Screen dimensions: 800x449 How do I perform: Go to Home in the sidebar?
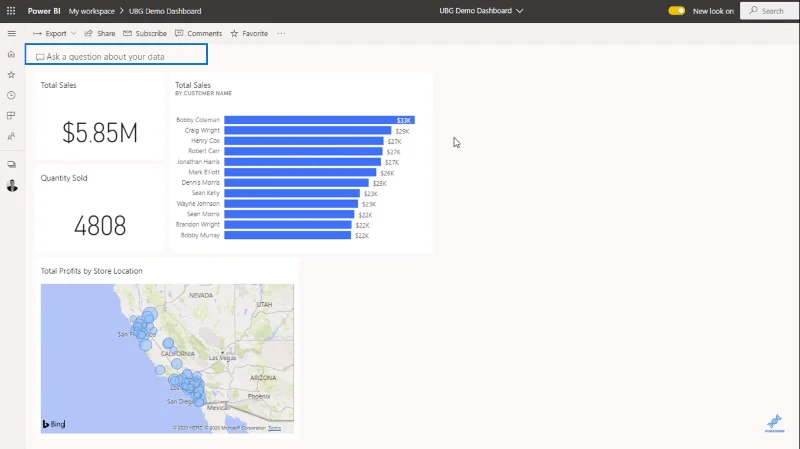(11, 54)
